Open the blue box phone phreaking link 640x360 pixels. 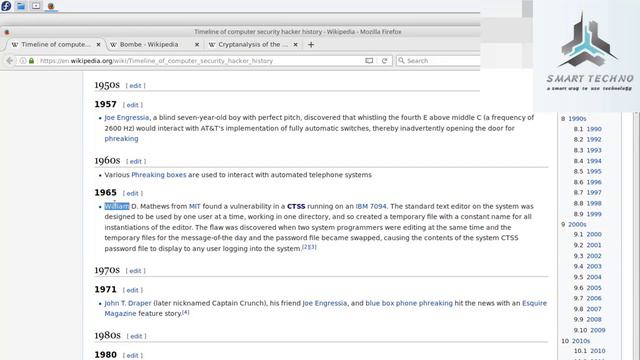409,303
